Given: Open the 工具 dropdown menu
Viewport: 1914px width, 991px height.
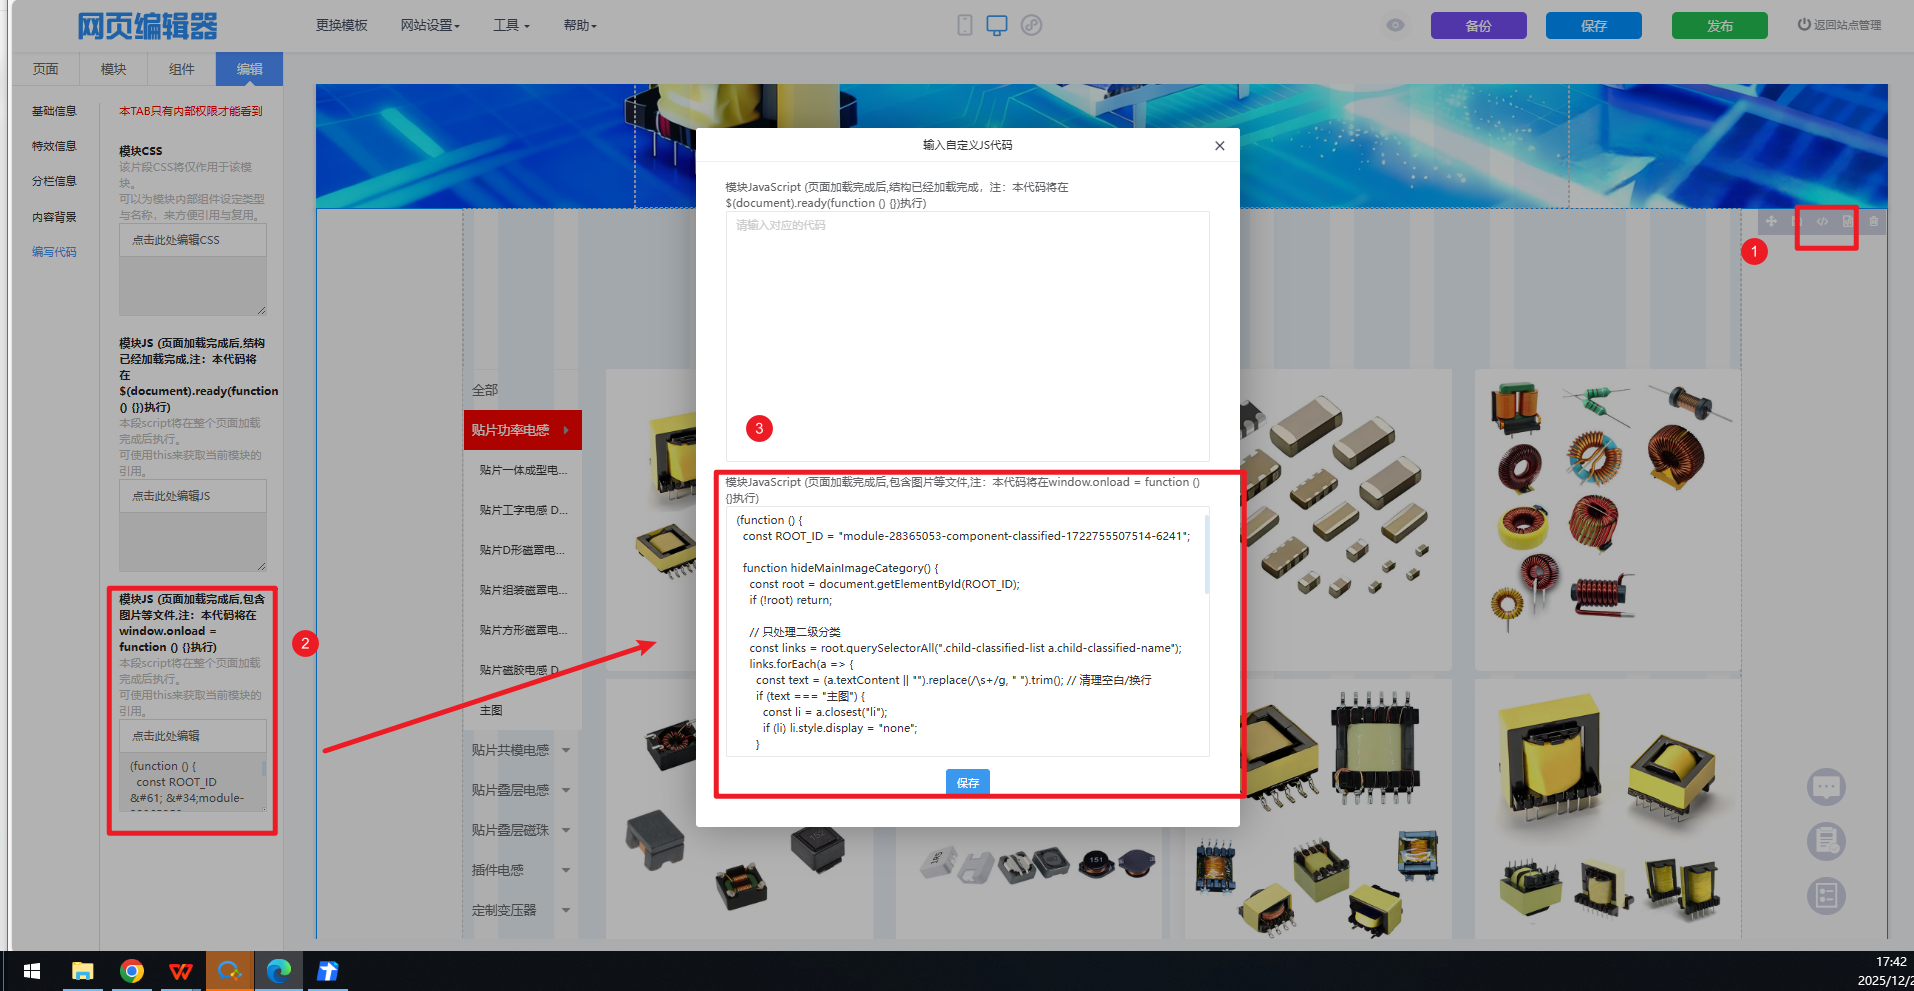Looking at the screenshot, I should click(x=511, y=25).
